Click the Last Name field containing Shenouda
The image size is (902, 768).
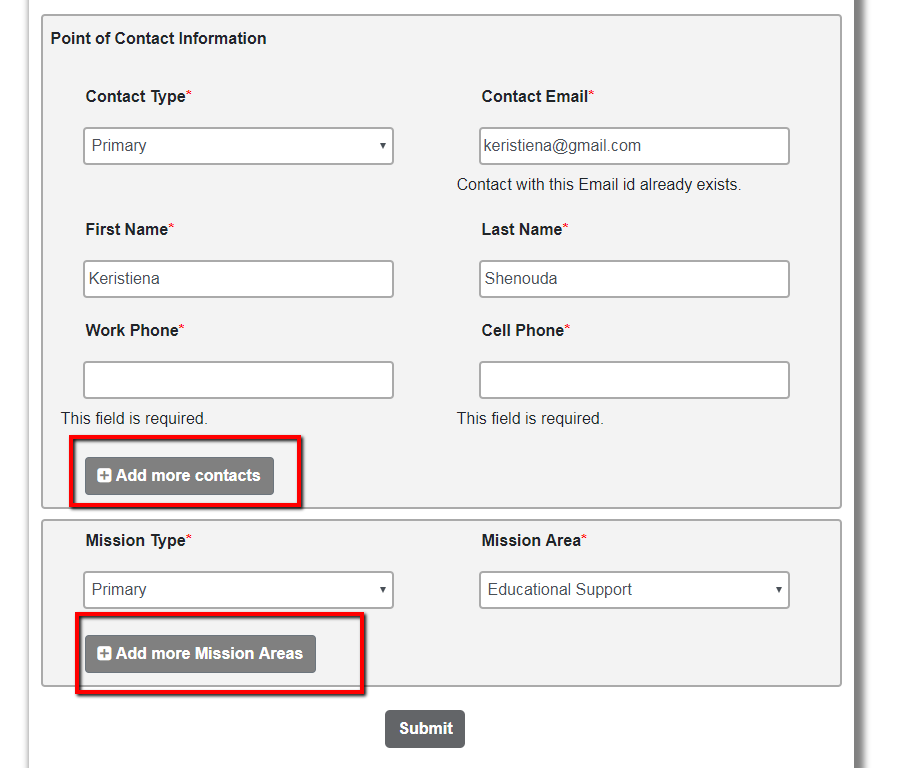(634, 279)
